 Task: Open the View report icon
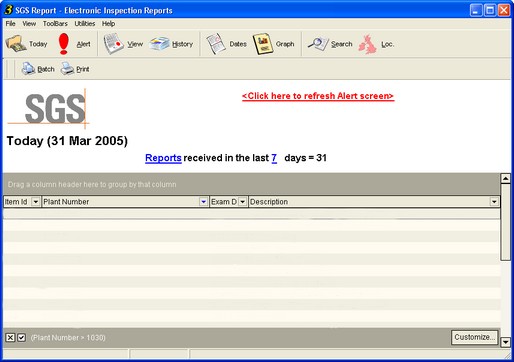click(113, 44)
